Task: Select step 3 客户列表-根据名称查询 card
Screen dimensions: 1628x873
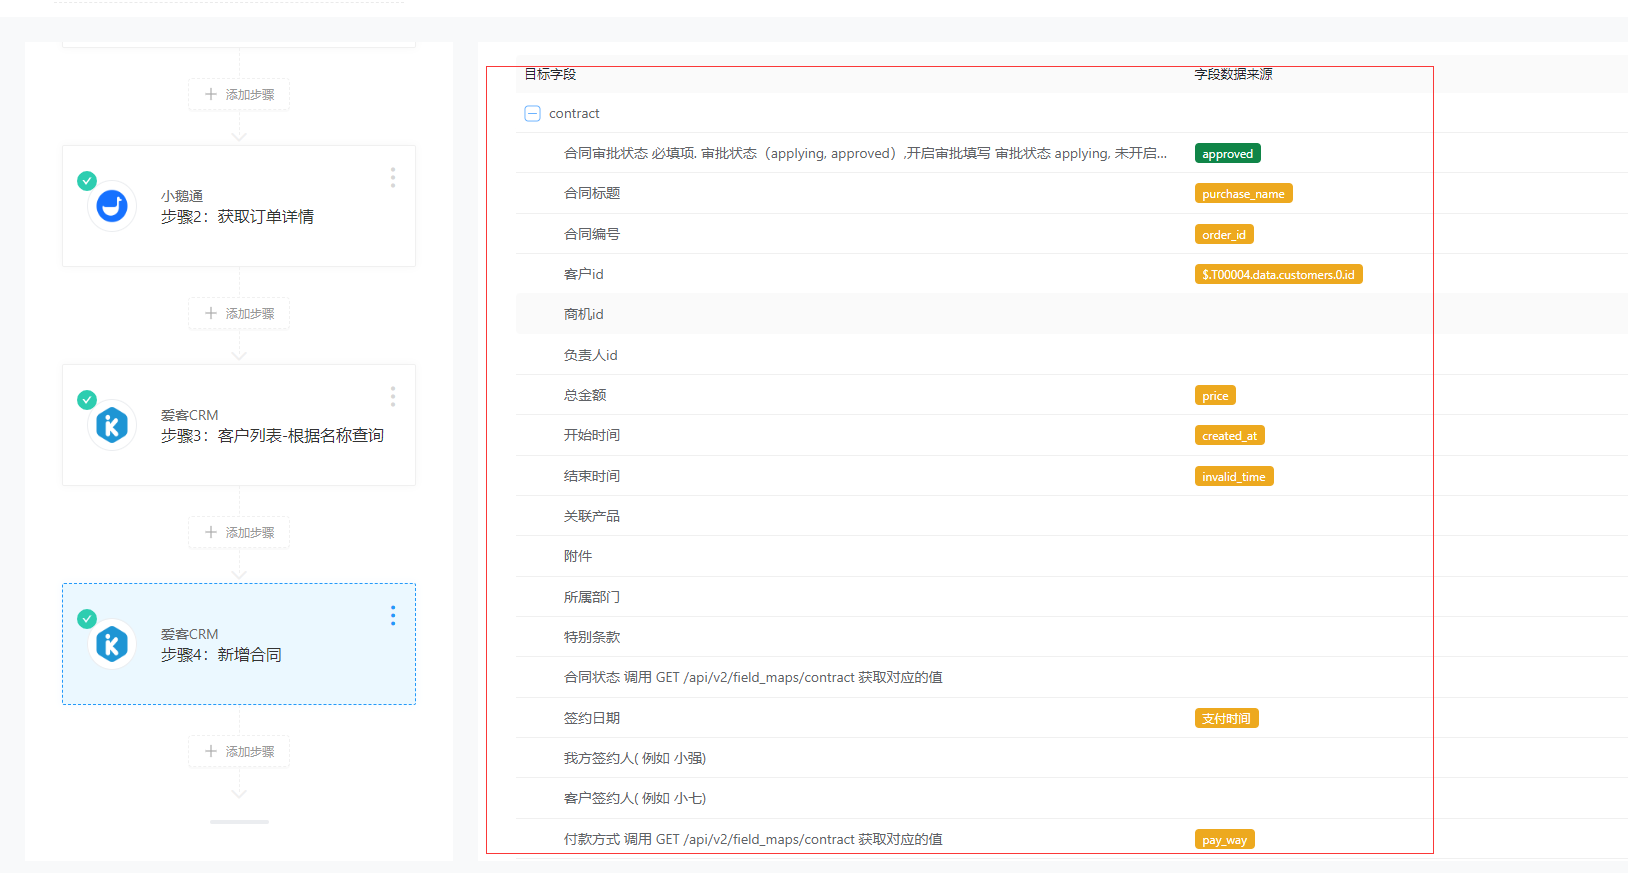Action: tap(239, 425)
